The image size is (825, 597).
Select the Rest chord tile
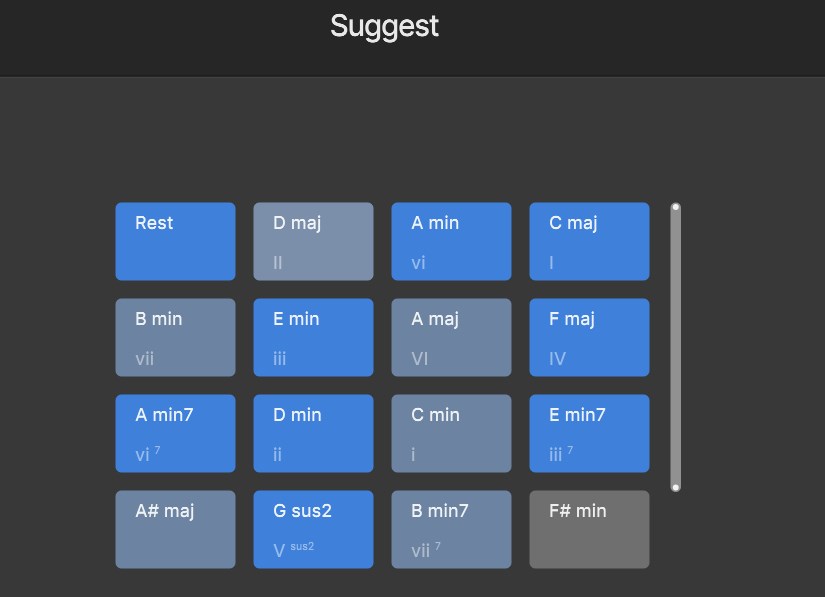pos(175,241)
